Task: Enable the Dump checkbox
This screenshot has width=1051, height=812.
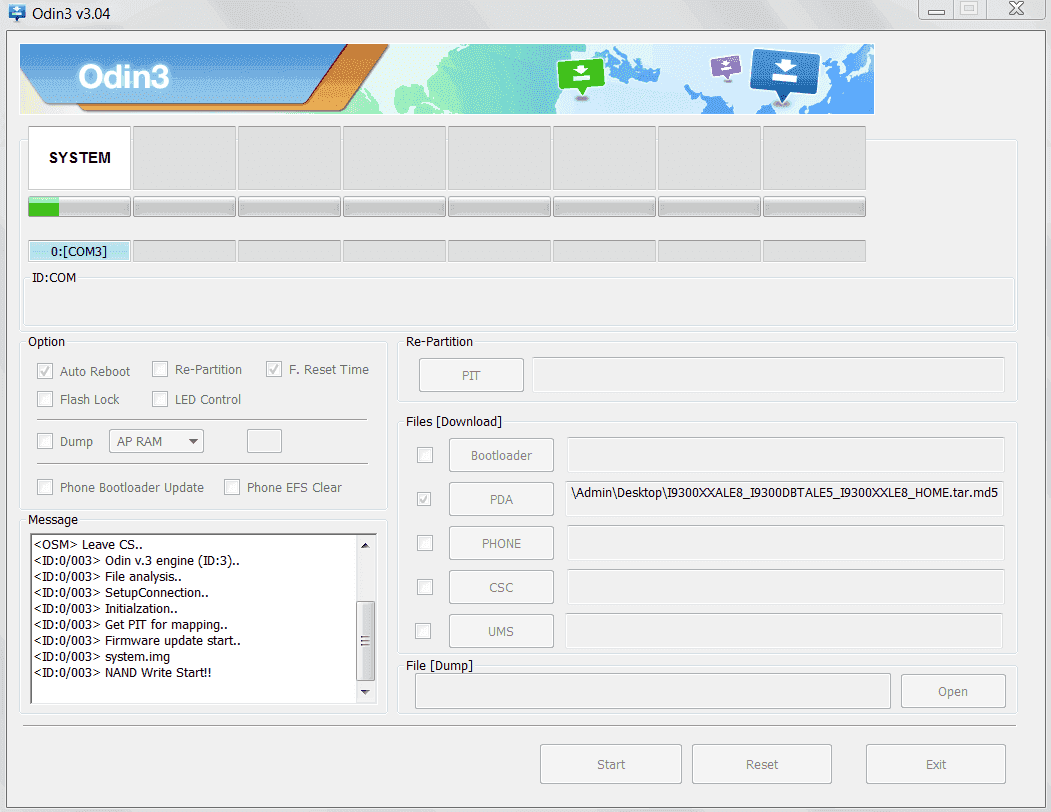Action: (45, 441)
